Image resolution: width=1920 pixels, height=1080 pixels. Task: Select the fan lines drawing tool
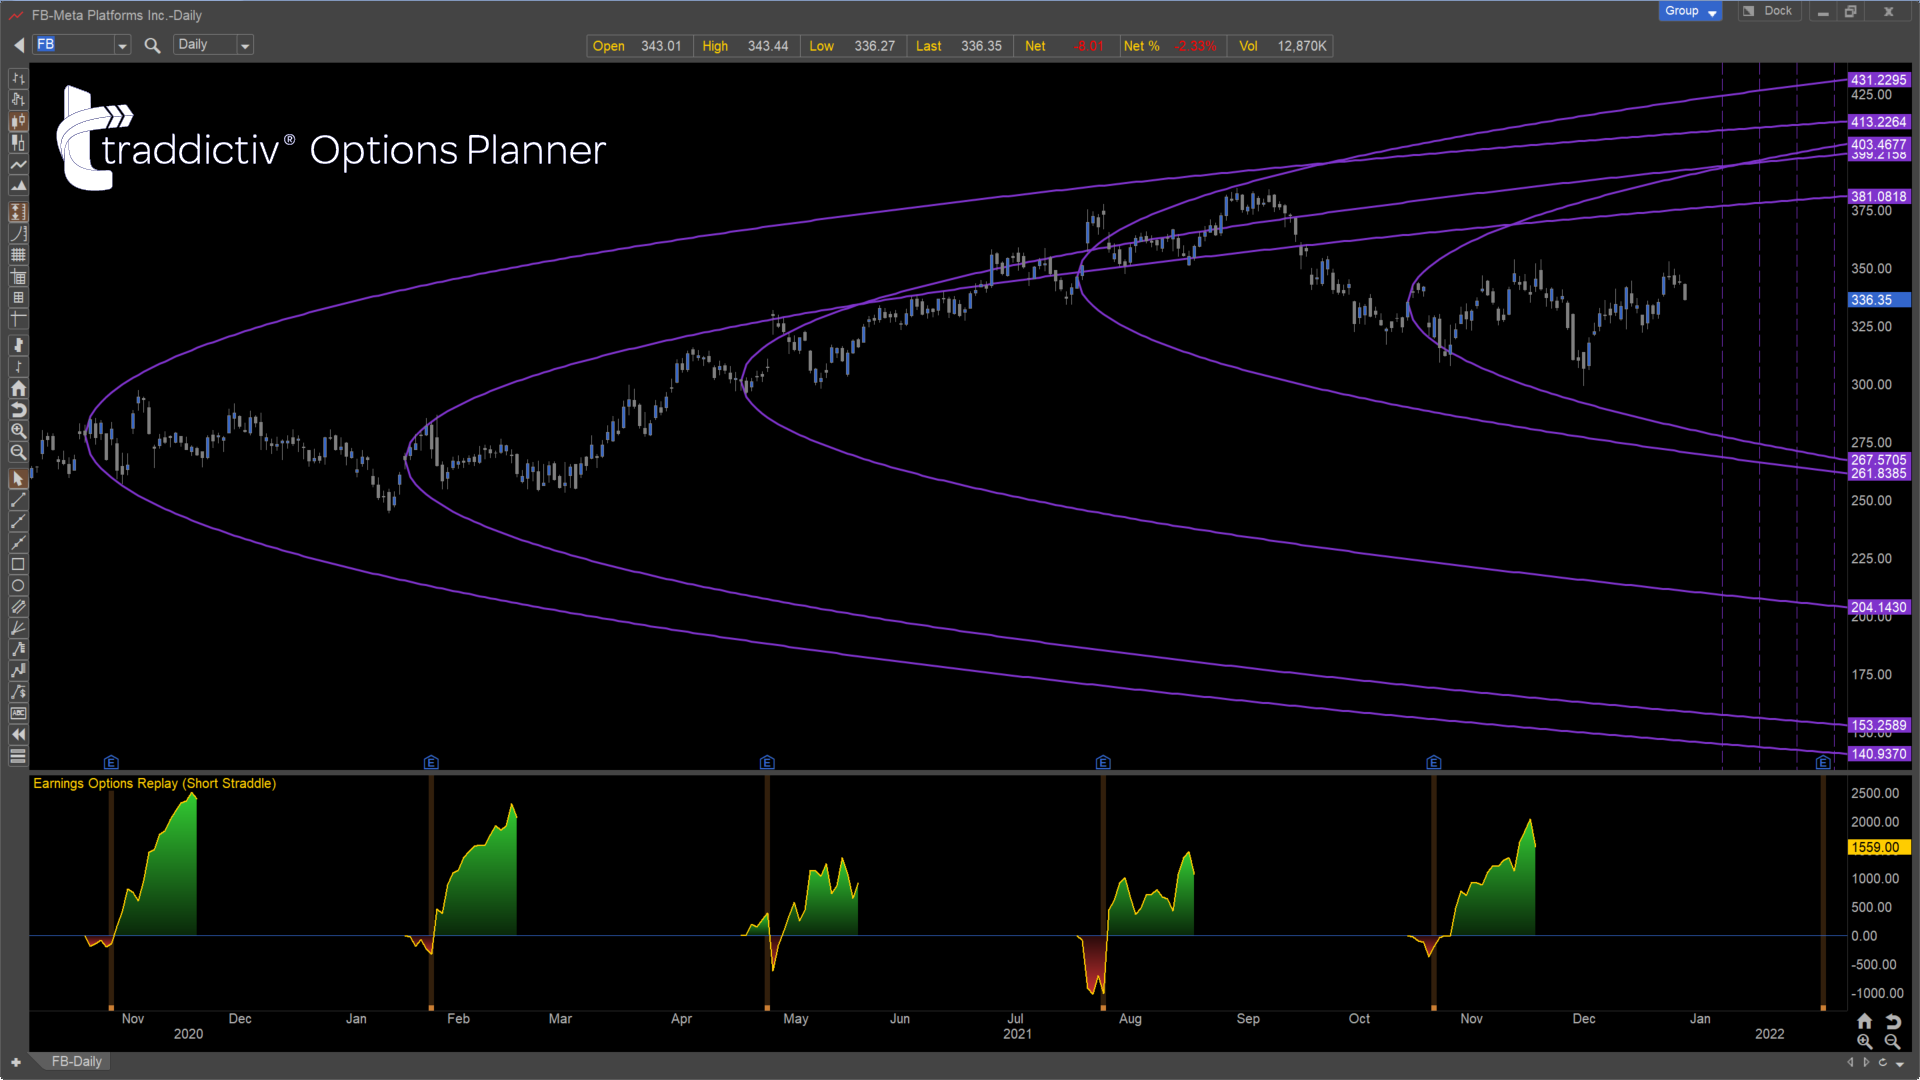[18, 629]
